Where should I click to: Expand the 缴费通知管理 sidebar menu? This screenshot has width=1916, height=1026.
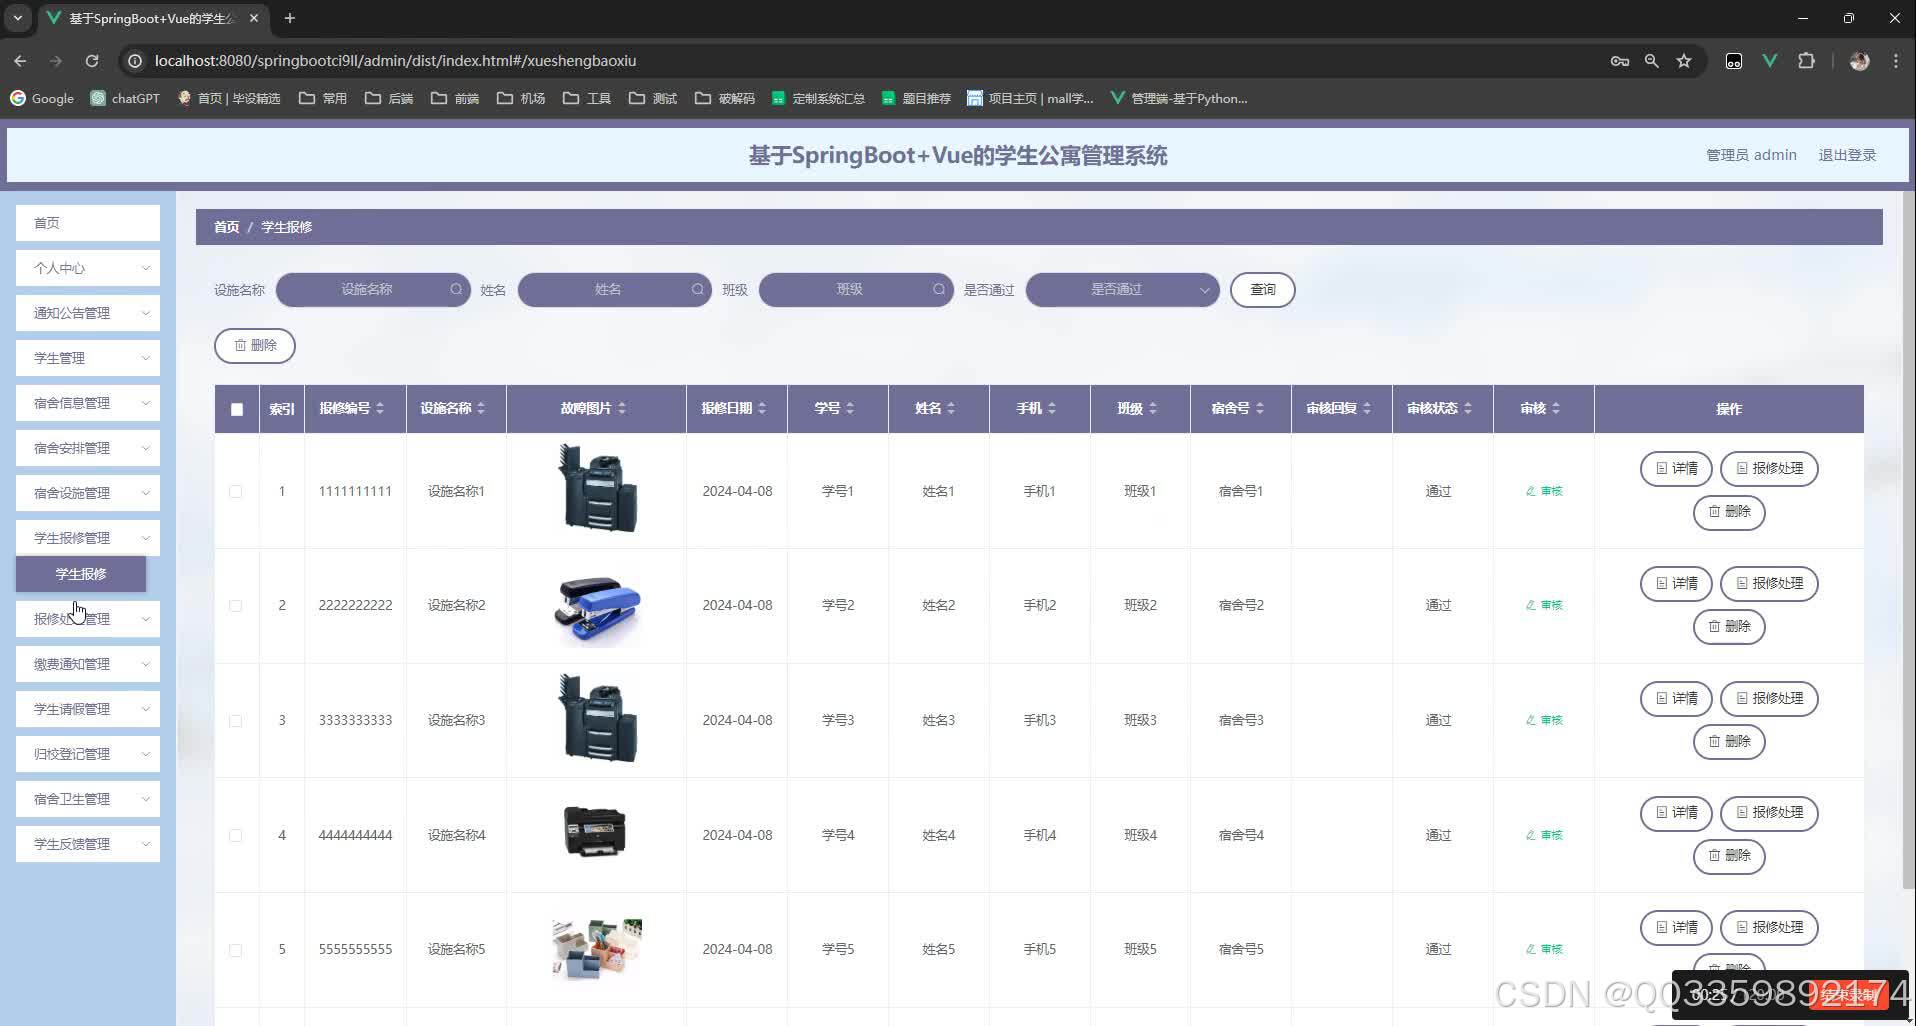(x=88, y=664)
